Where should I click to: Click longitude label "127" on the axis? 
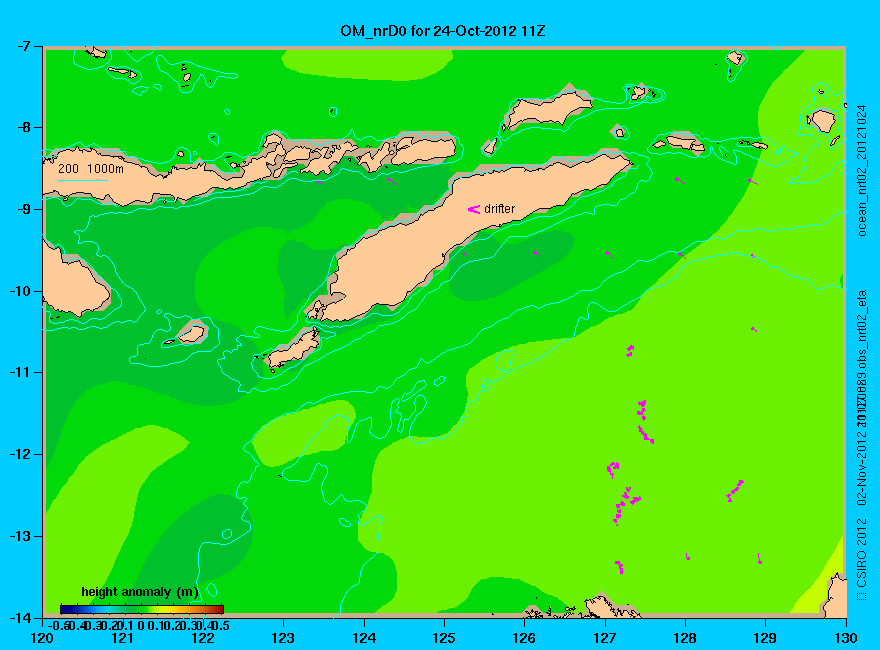[x=604, y=638]
